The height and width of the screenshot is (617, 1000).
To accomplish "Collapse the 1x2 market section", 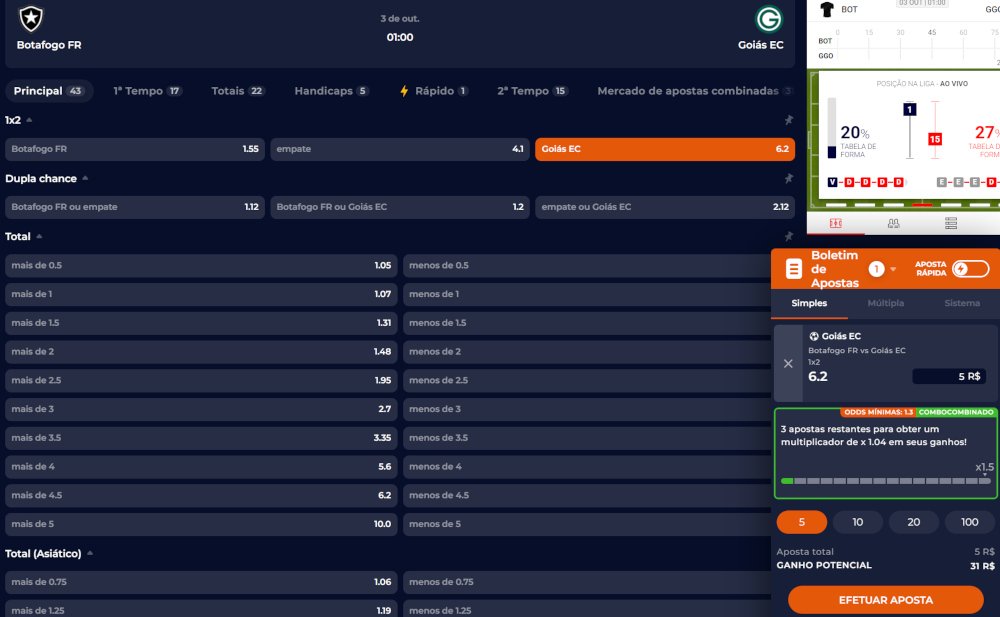I will tap(29, 121).
